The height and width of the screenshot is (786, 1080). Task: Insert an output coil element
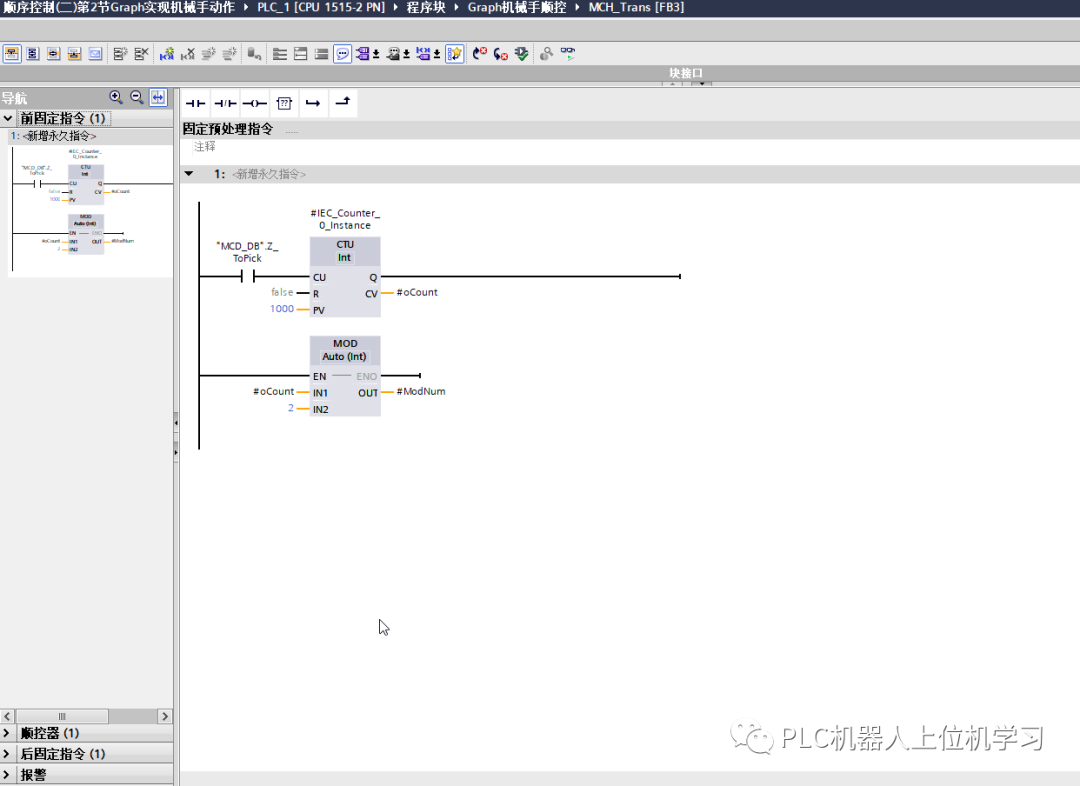point(253,103)
